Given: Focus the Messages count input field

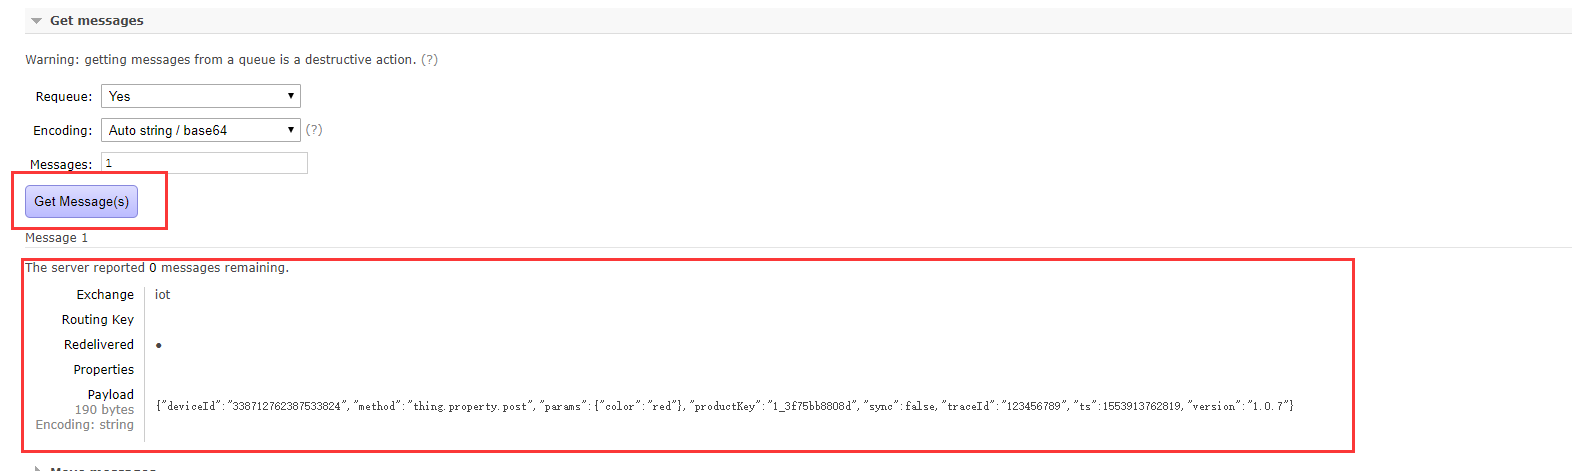Looking at the screenshot, I should click(204, 163).
